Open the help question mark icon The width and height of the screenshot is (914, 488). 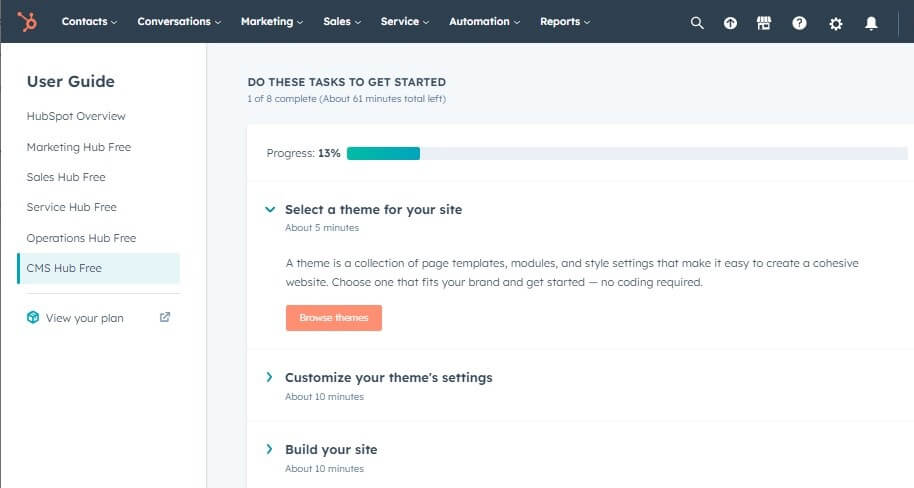point(799,23)
